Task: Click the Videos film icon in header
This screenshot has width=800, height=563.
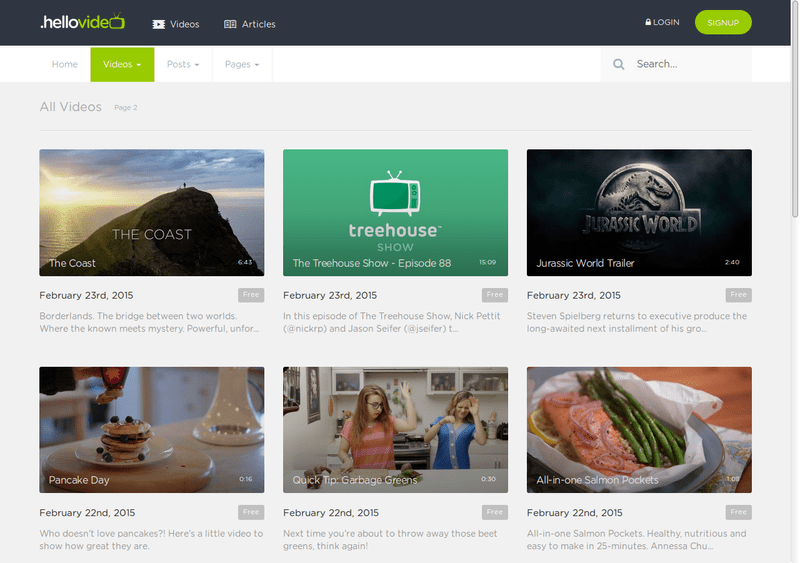Action: [x=159, y=24]
